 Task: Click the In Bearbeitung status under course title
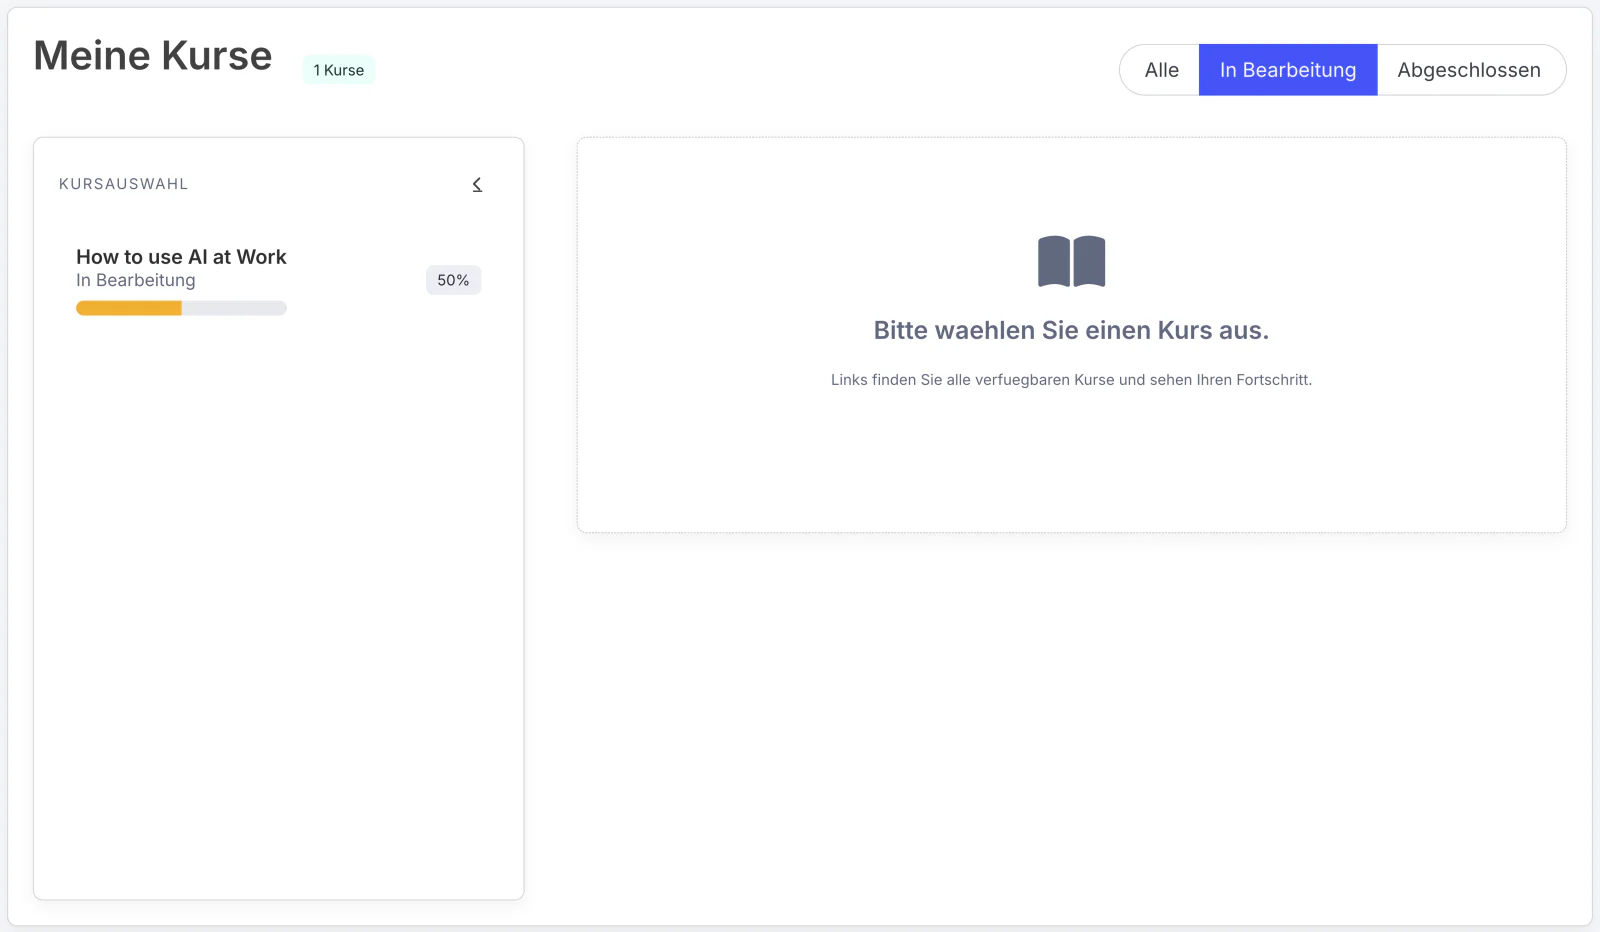tap(136, 281)
